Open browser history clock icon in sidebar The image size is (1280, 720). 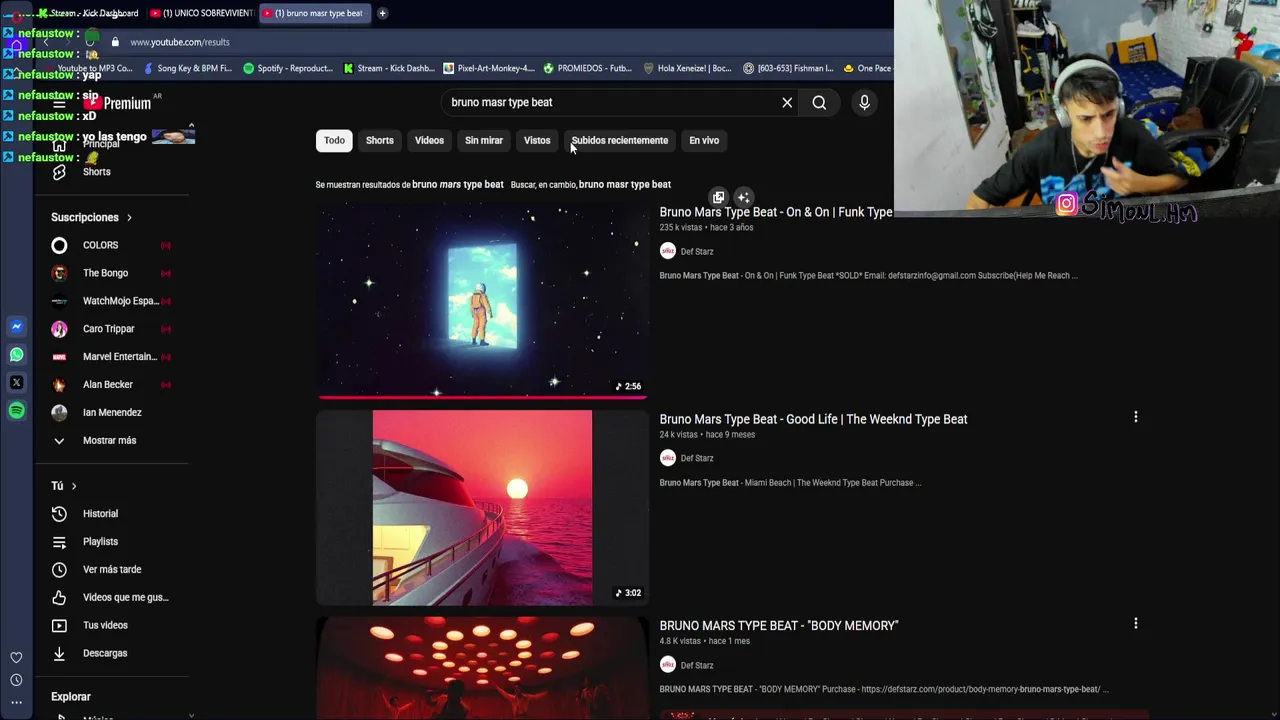[16, 680]
